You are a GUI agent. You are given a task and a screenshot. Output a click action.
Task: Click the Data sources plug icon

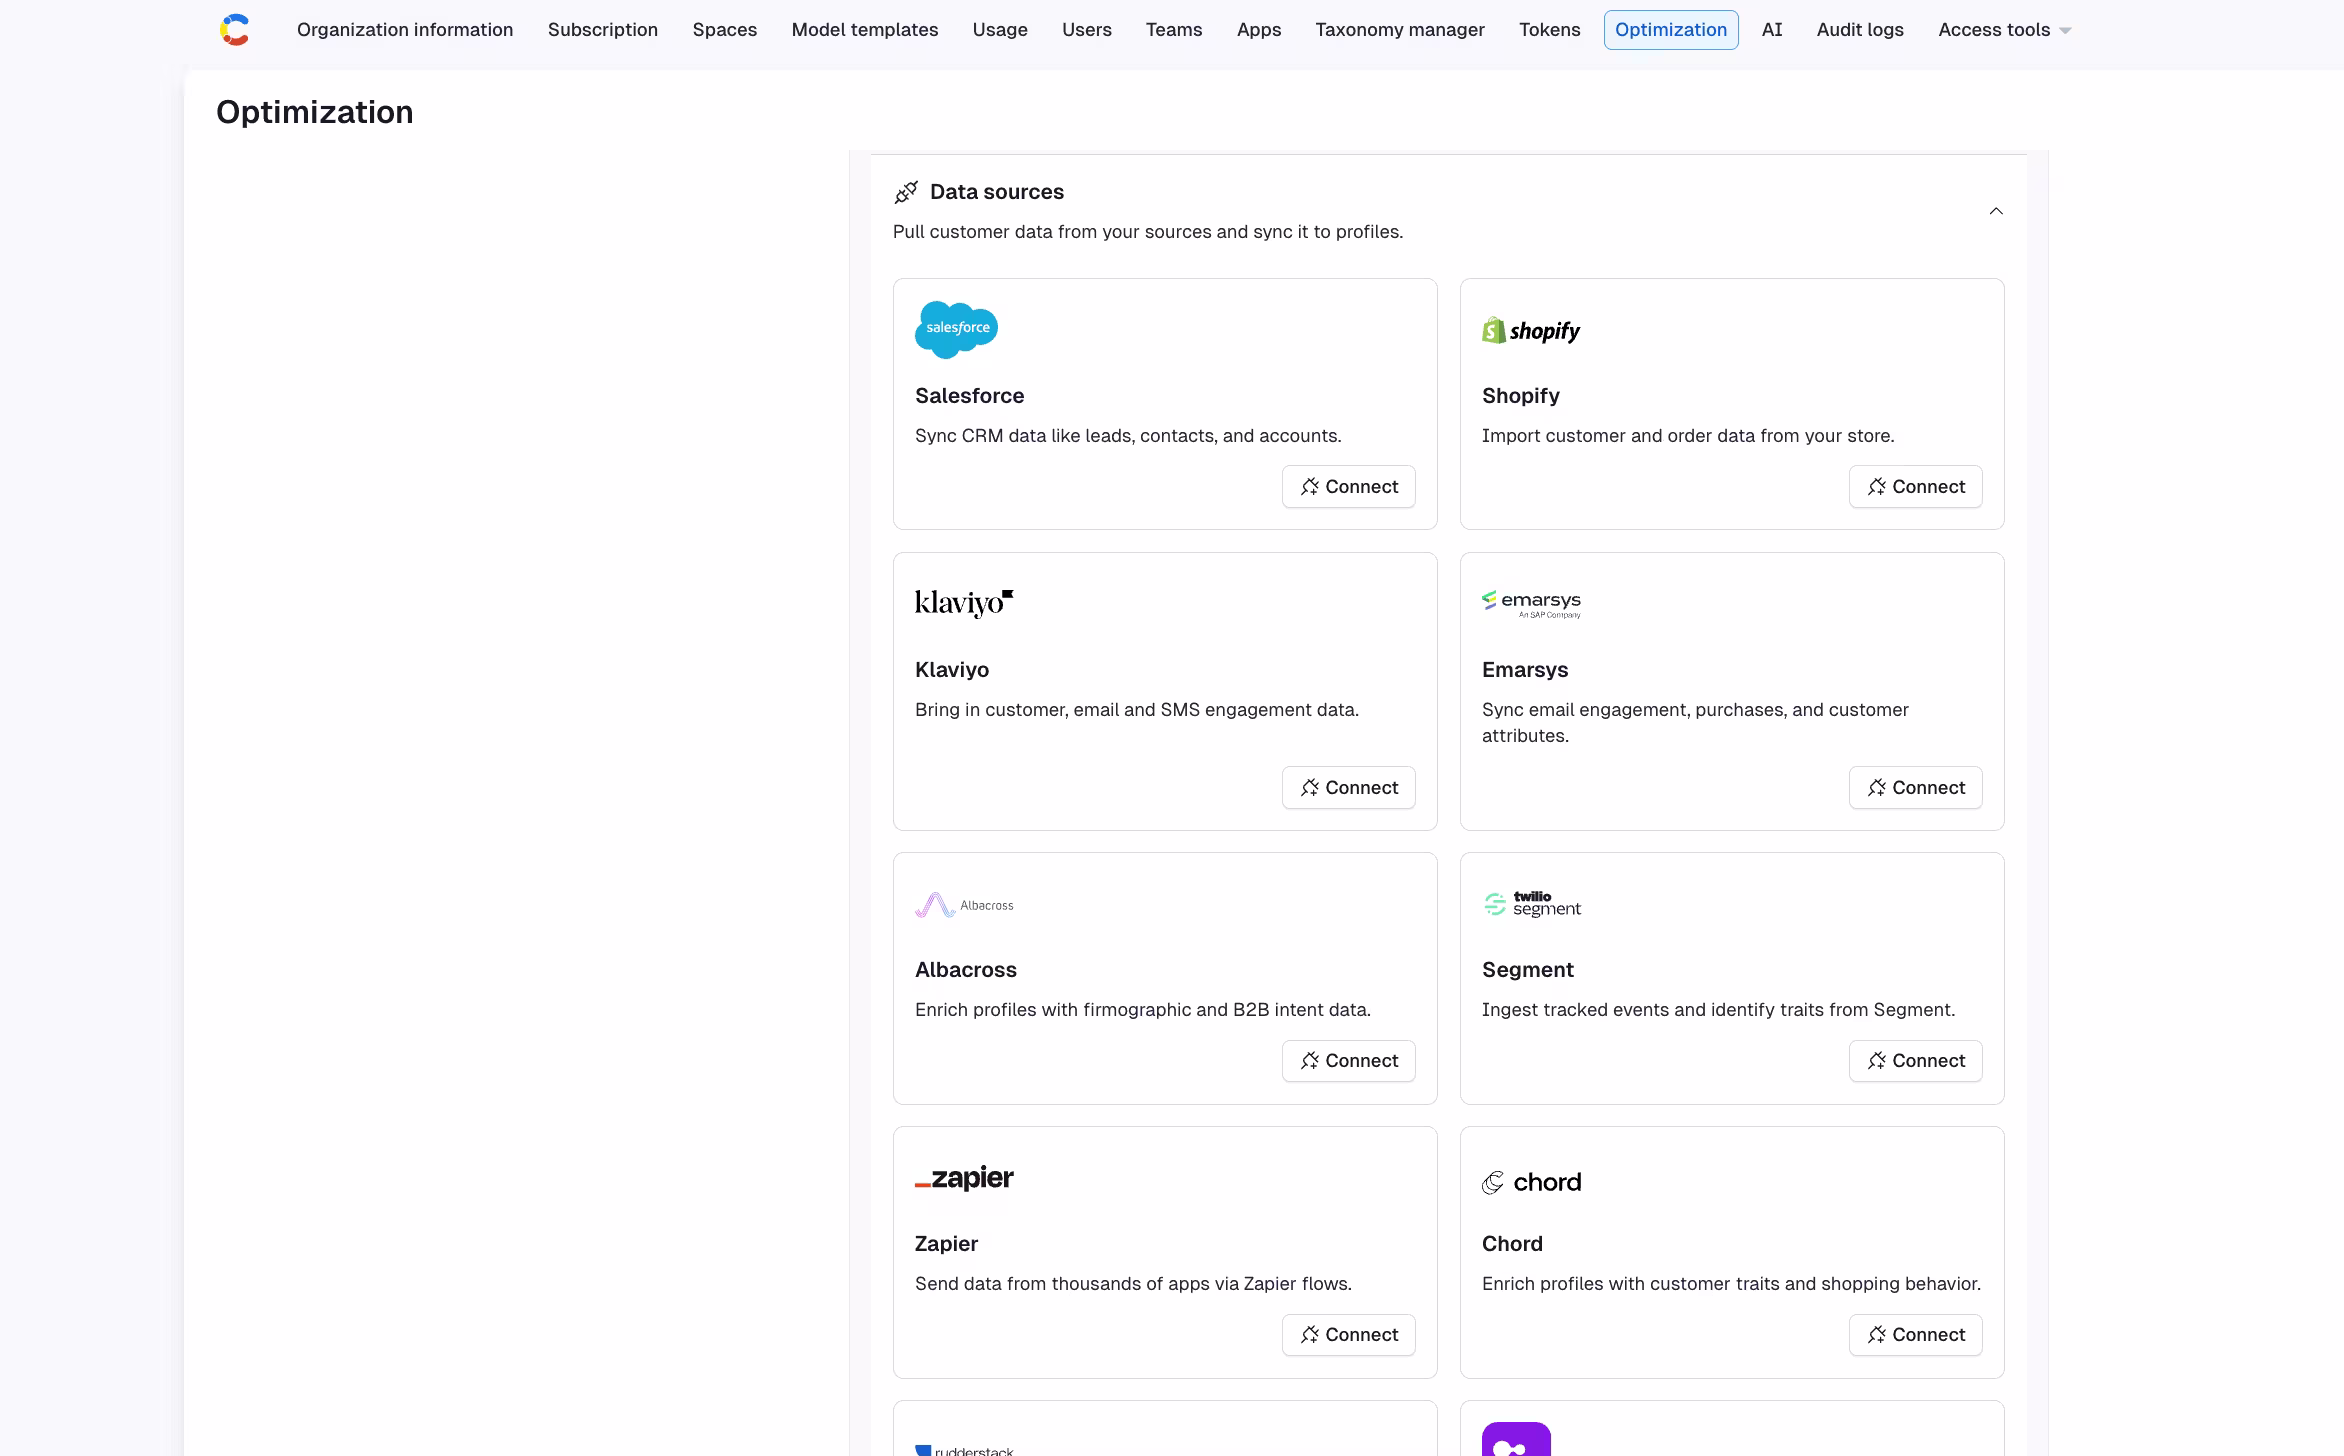906,192
